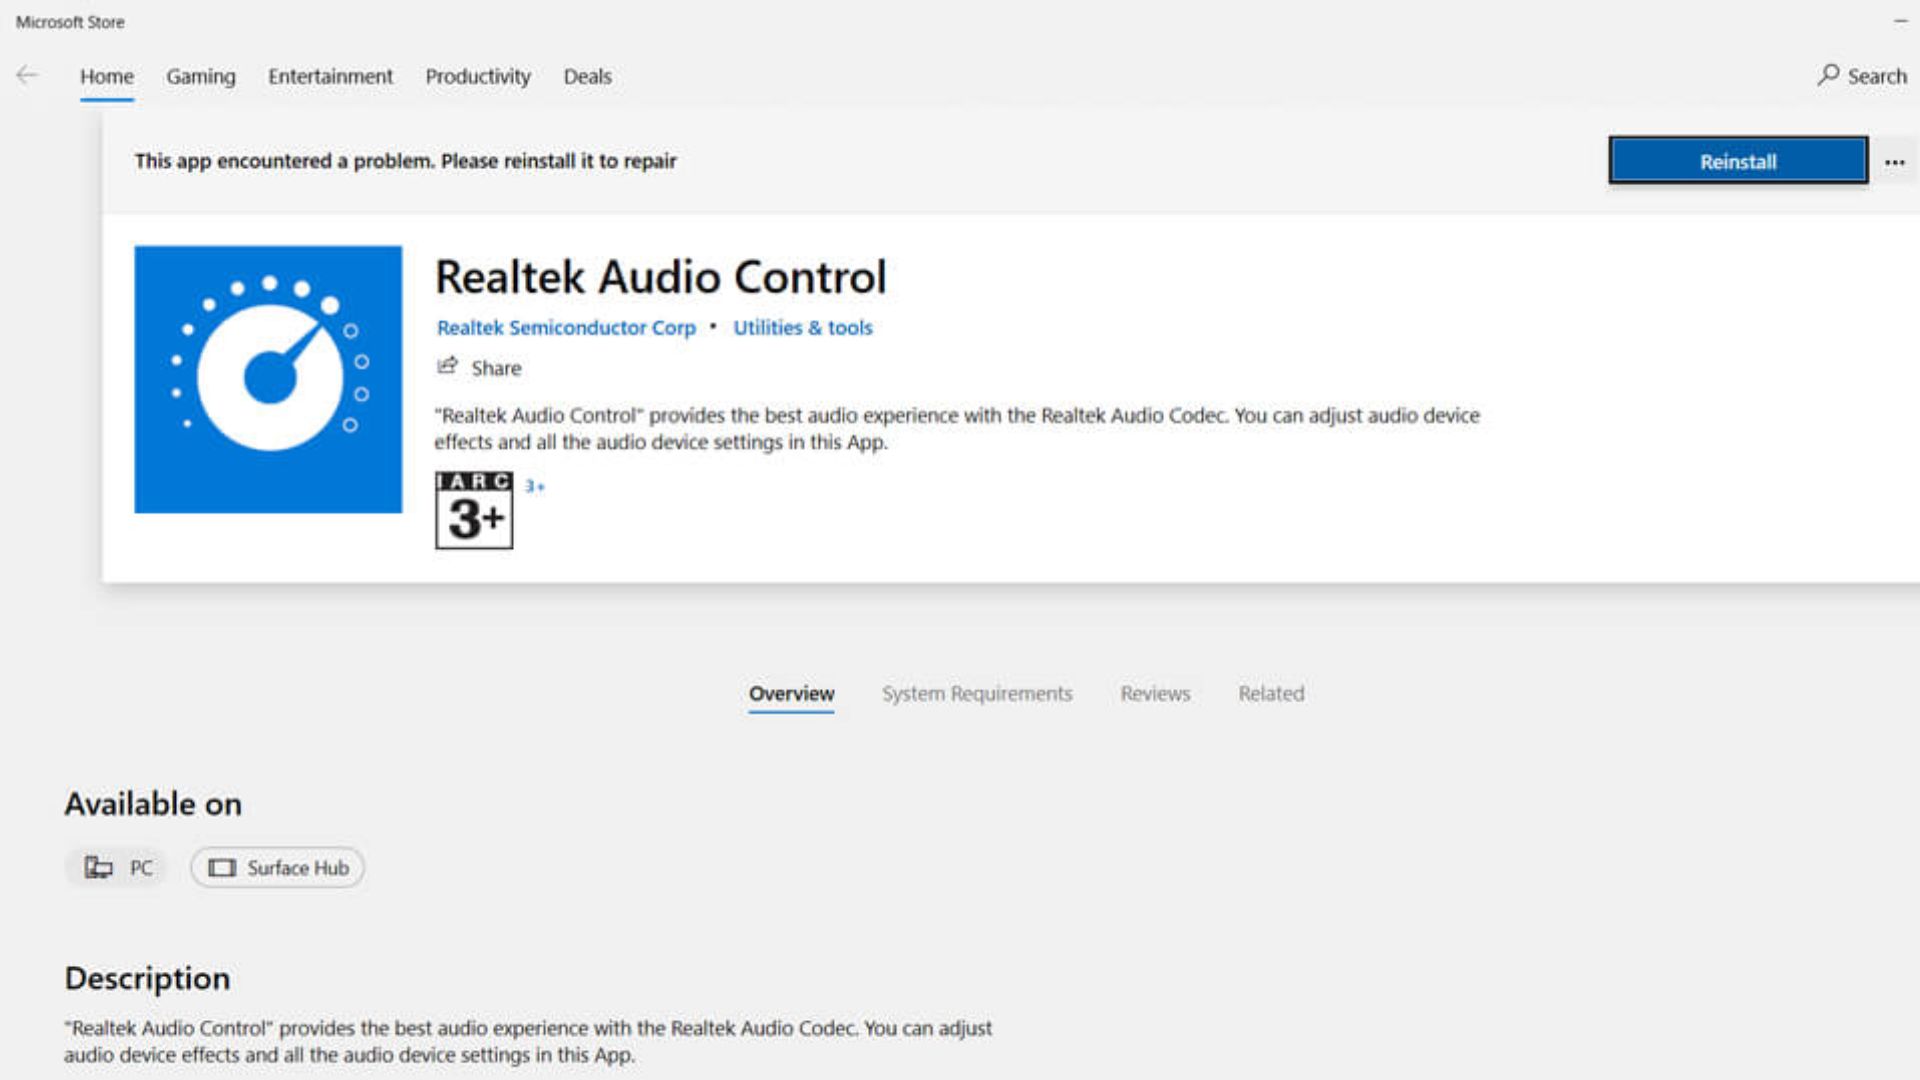The width and height of the screenshot is (1920, 1080).
Task: Minimize the Microsoft Store window
Action: (1900, 21)
